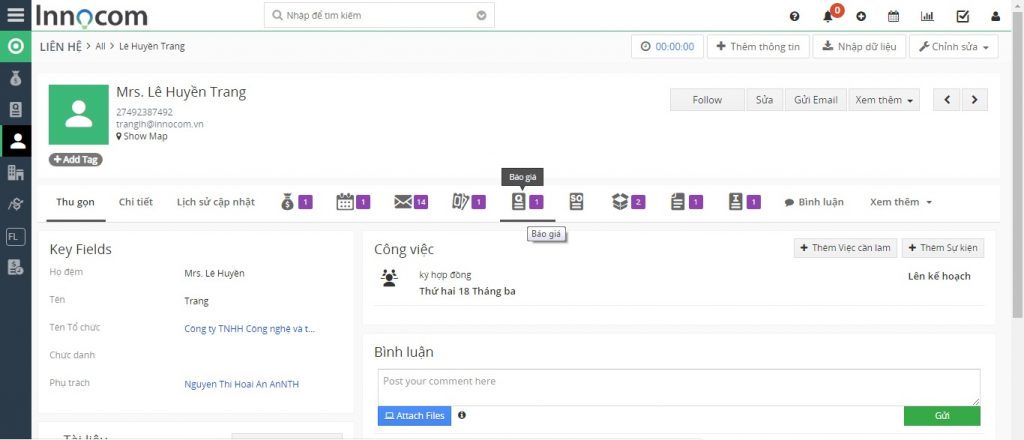Open the FL module in sidebar

click(x=15, y=236)
